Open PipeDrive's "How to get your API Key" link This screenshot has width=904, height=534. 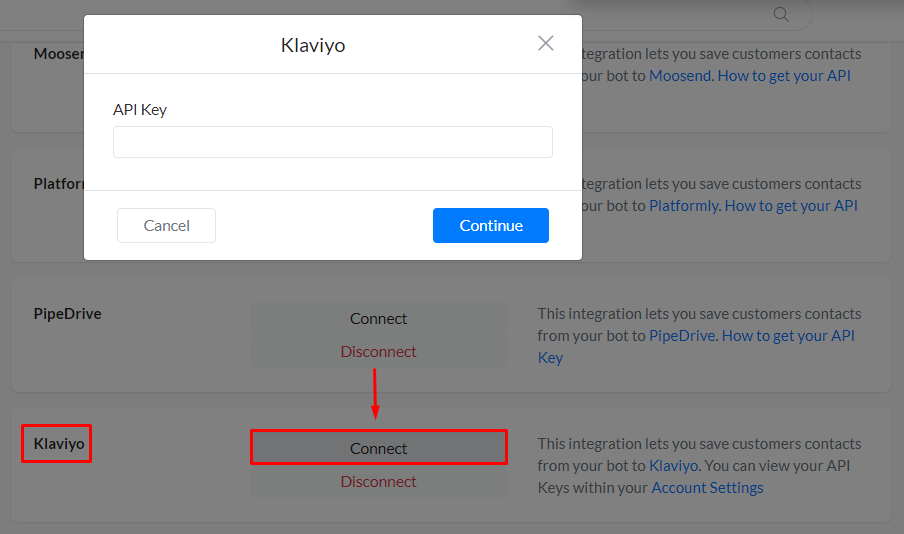[788, 336]
